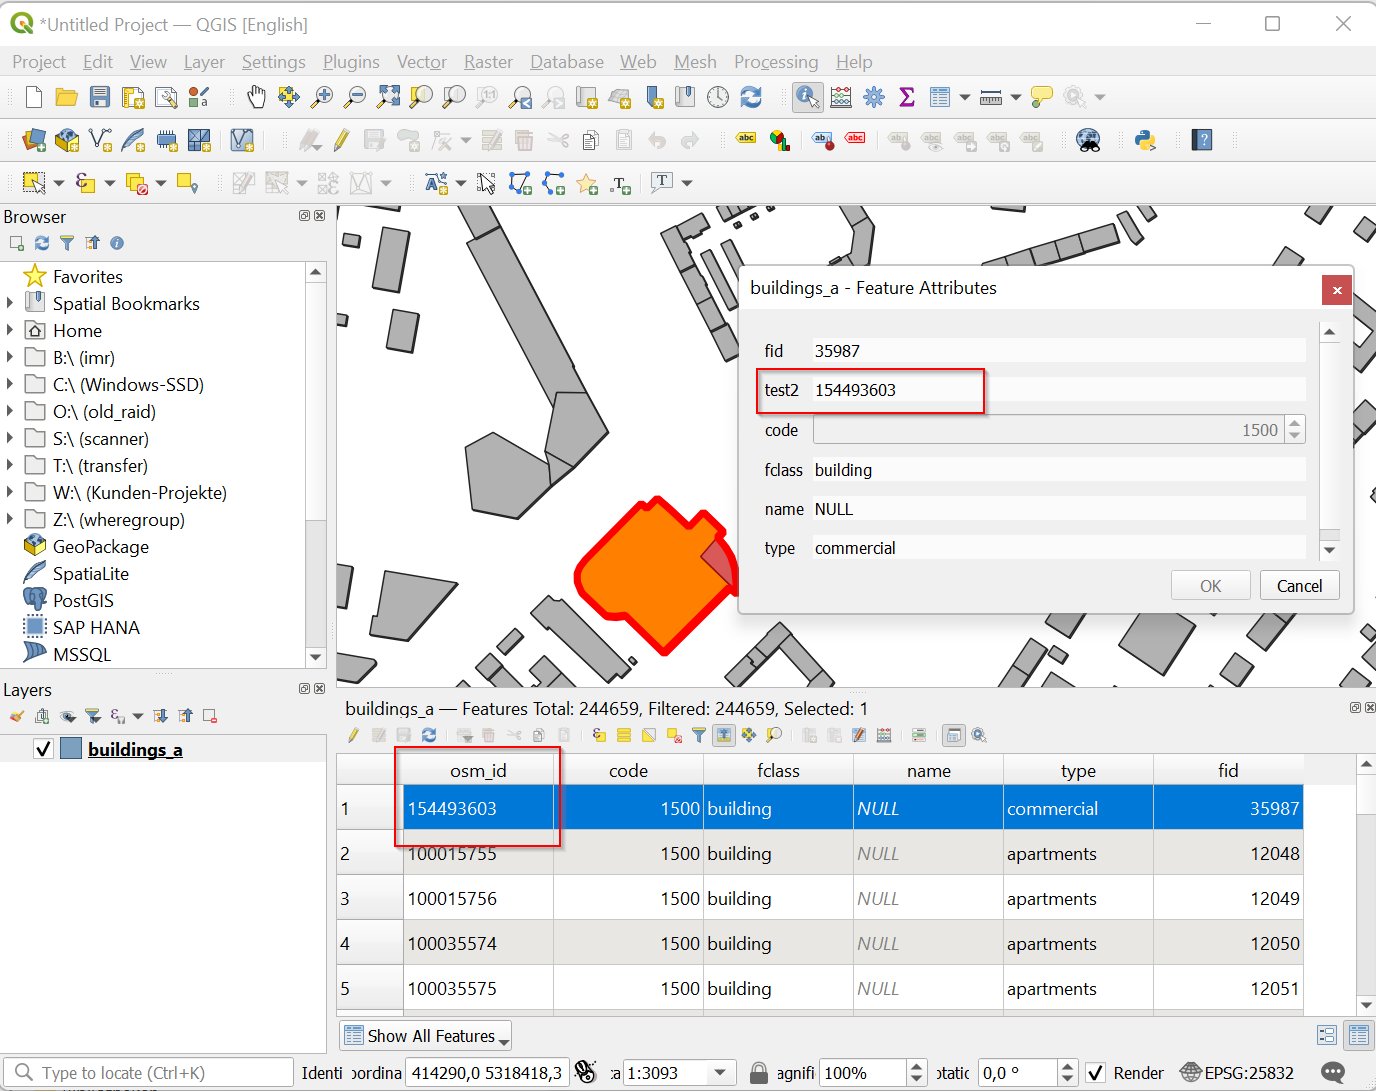Open dropdown arrow next to text annotation tool
1376x1091 pixels.
tap(687, 183)
